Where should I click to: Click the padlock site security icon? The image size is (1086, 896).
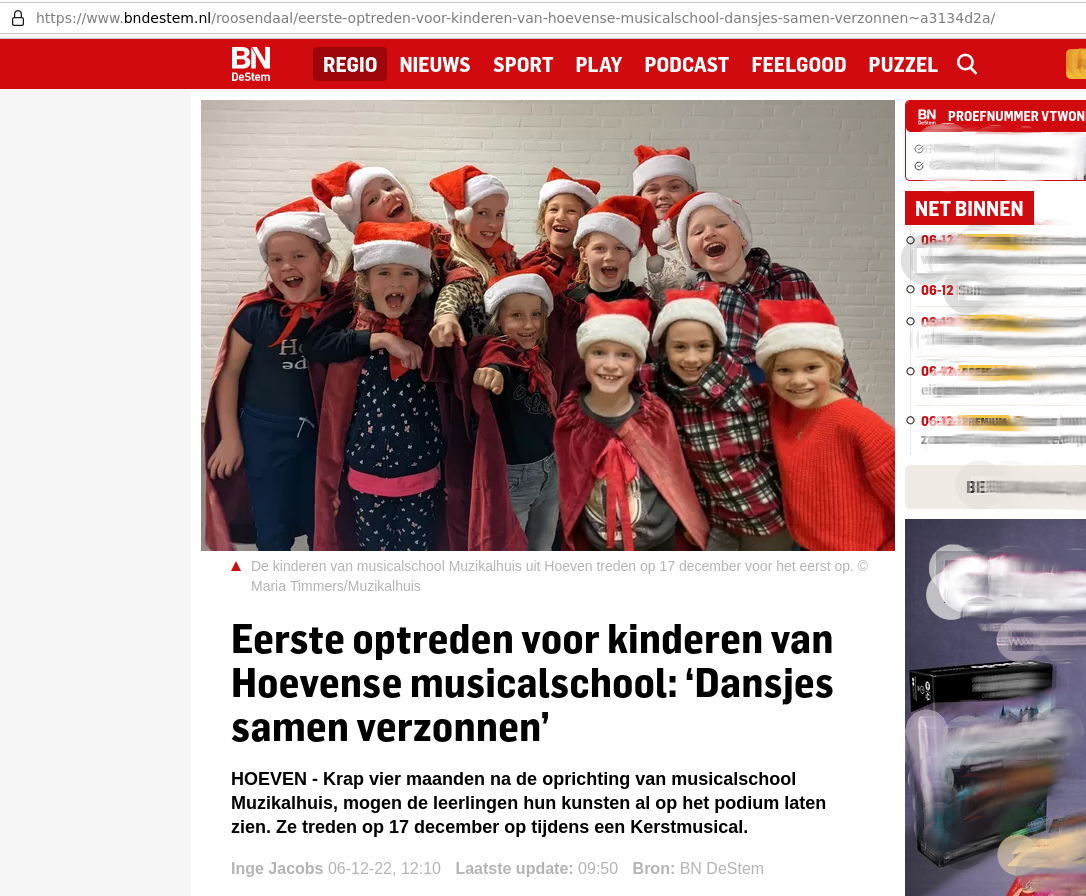tap(18, 18)
